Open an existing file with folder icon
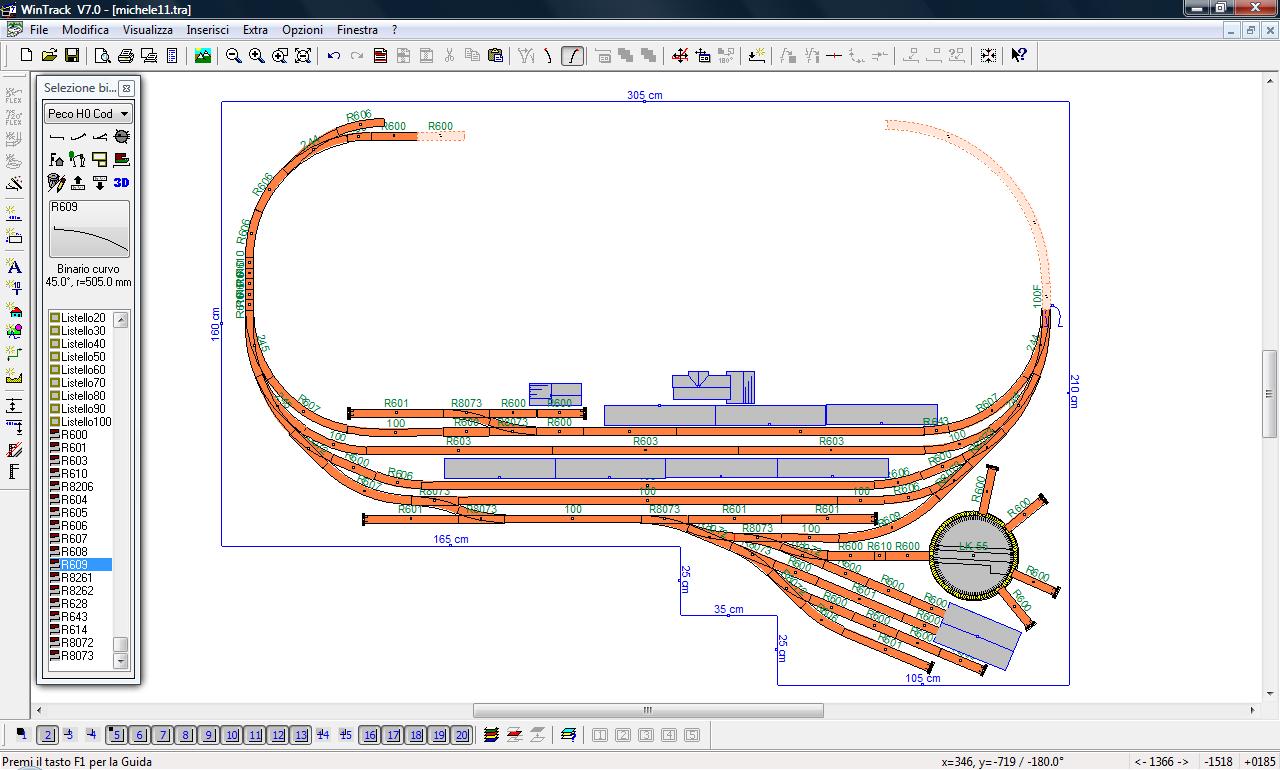 pos(49,56)
